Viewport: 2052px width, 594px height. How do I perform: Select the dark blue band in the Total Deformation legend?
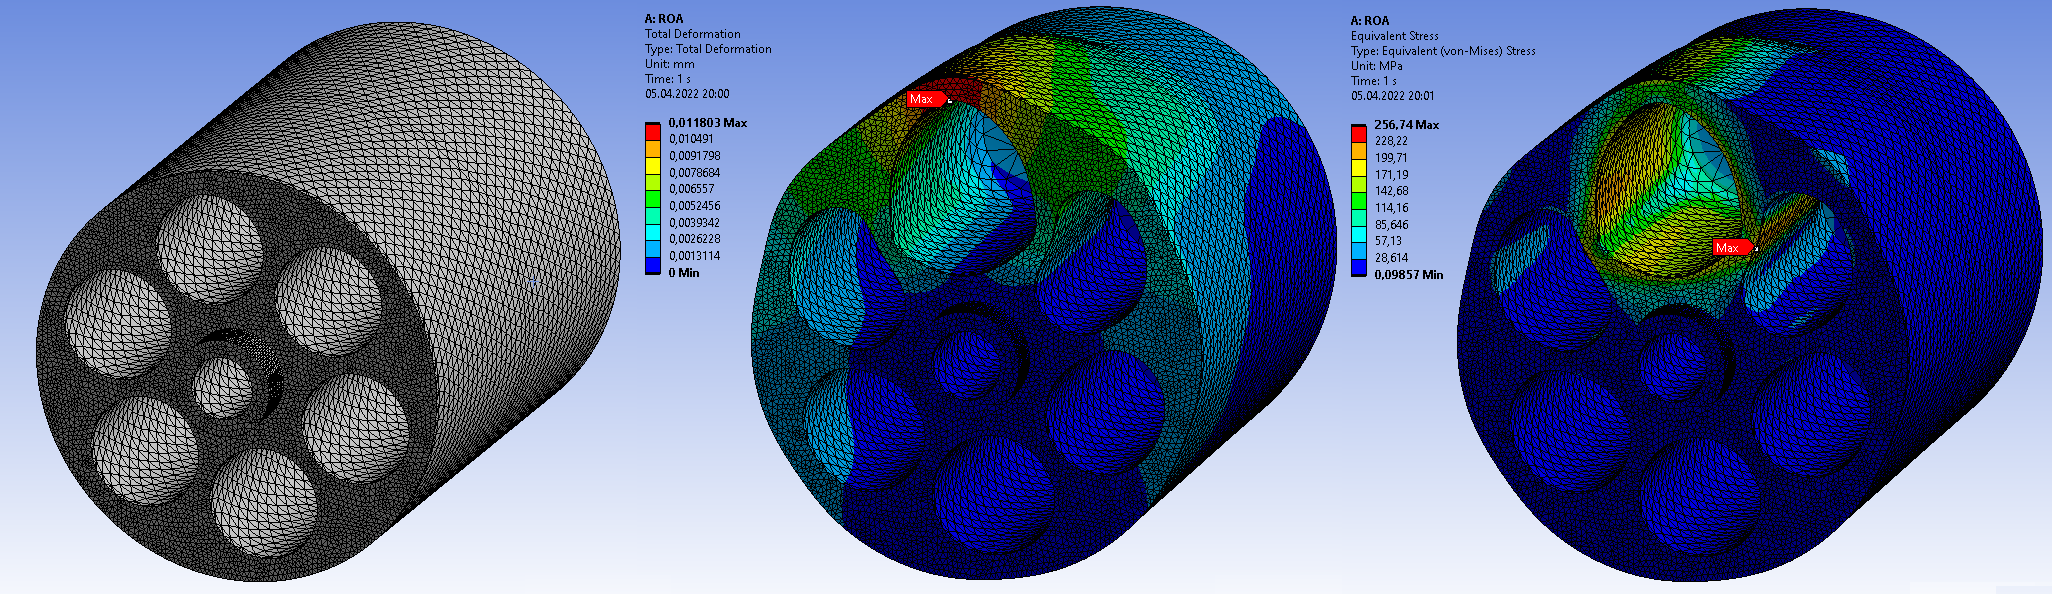[653, 265]
